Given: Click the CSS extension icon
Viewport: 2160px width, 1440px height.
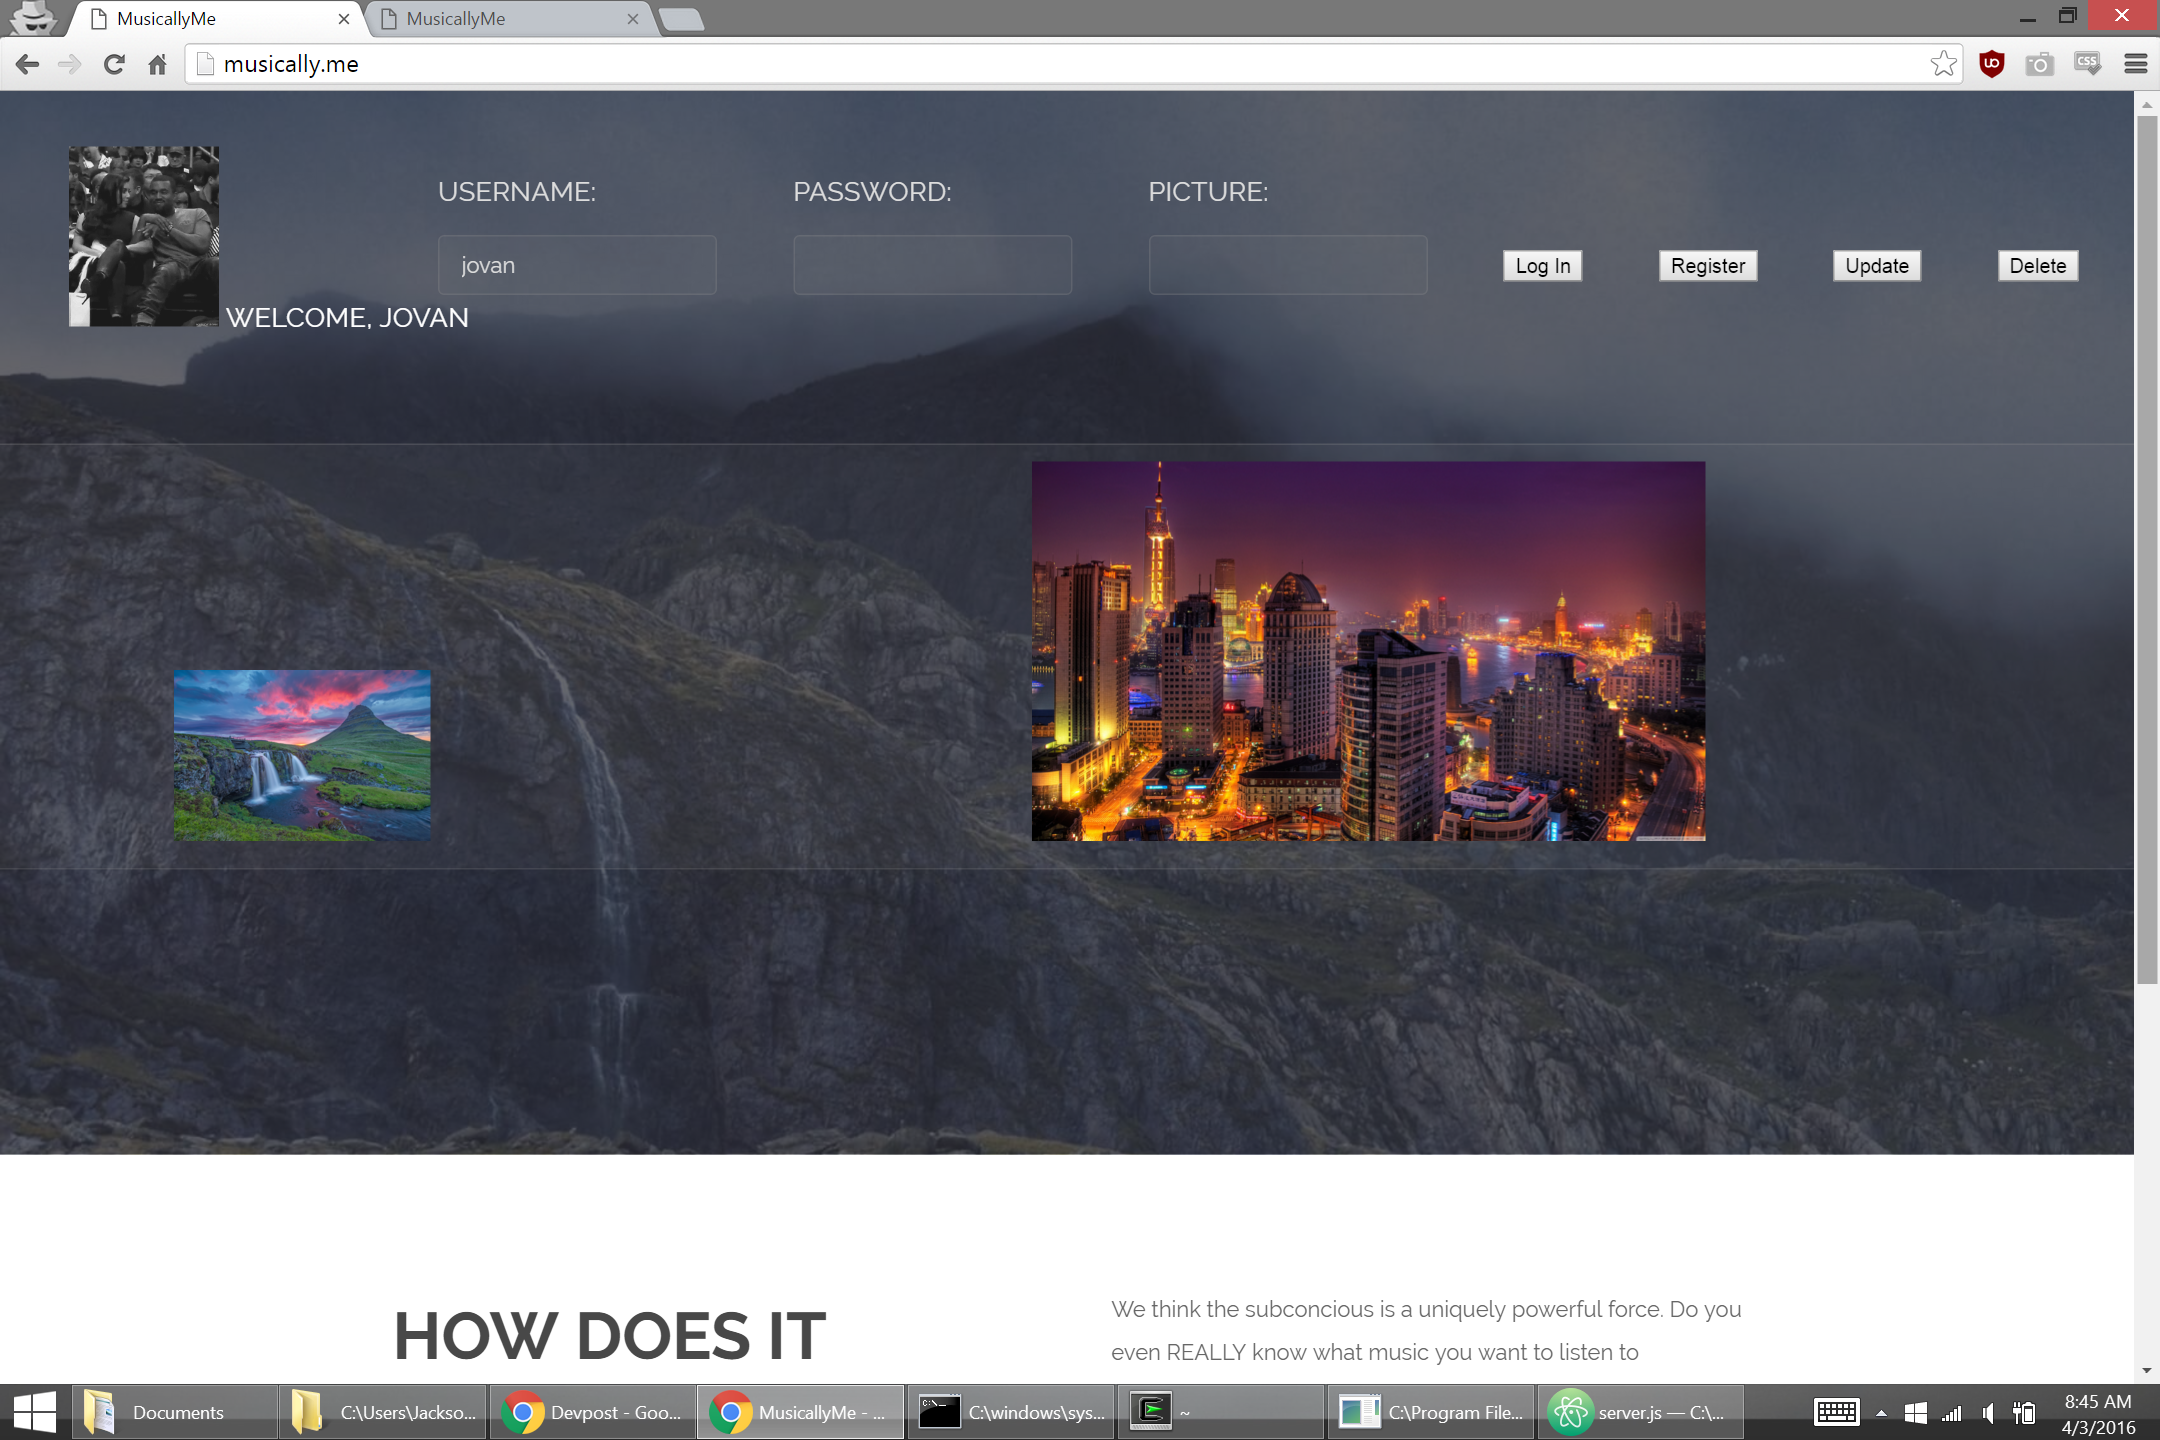Looking at the screenshot, I should point(2087,64).
